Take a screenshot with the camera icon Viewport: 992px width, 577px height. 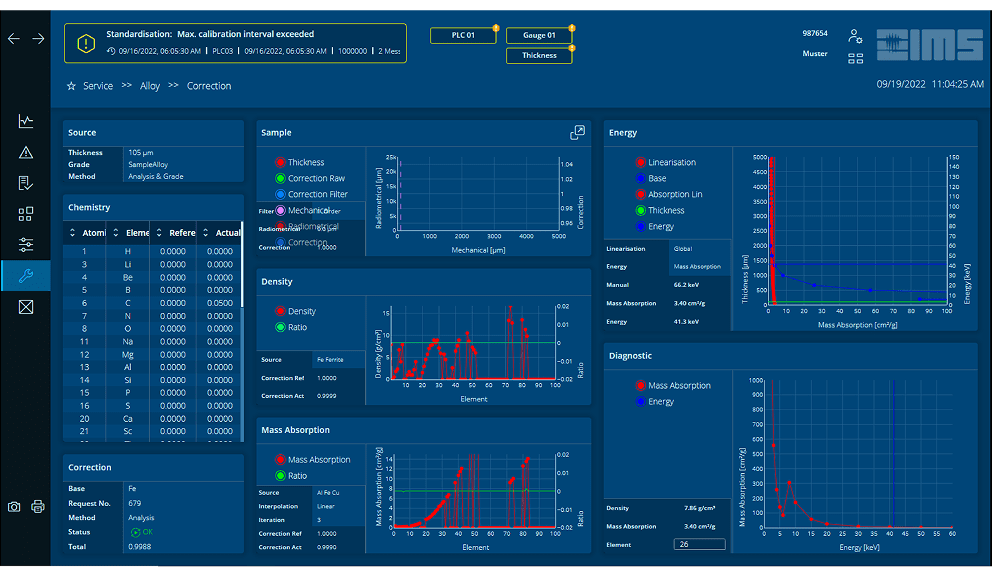point(14,507)
